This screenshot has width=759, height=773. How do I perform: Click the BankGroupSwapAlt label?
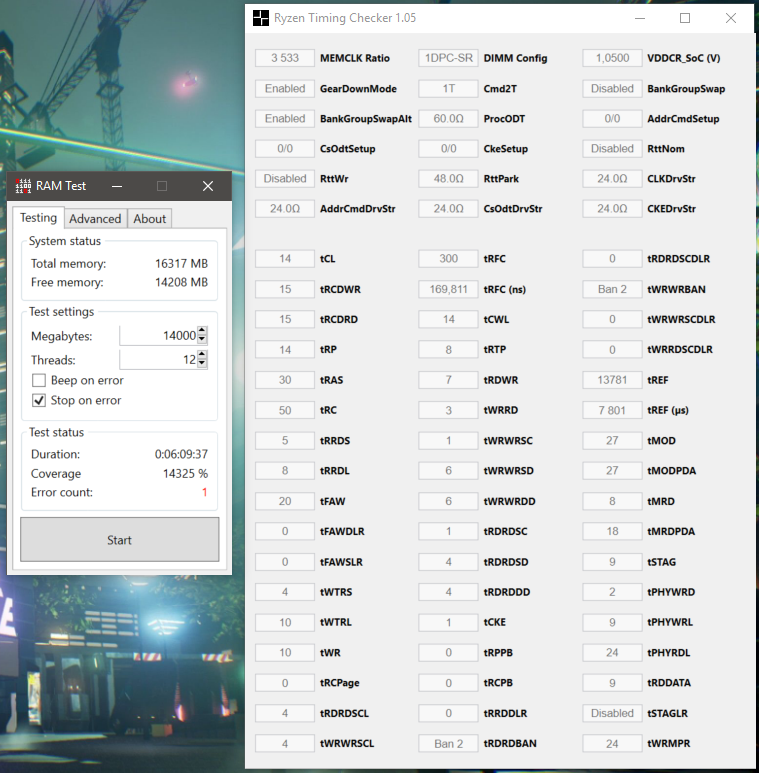366,119
